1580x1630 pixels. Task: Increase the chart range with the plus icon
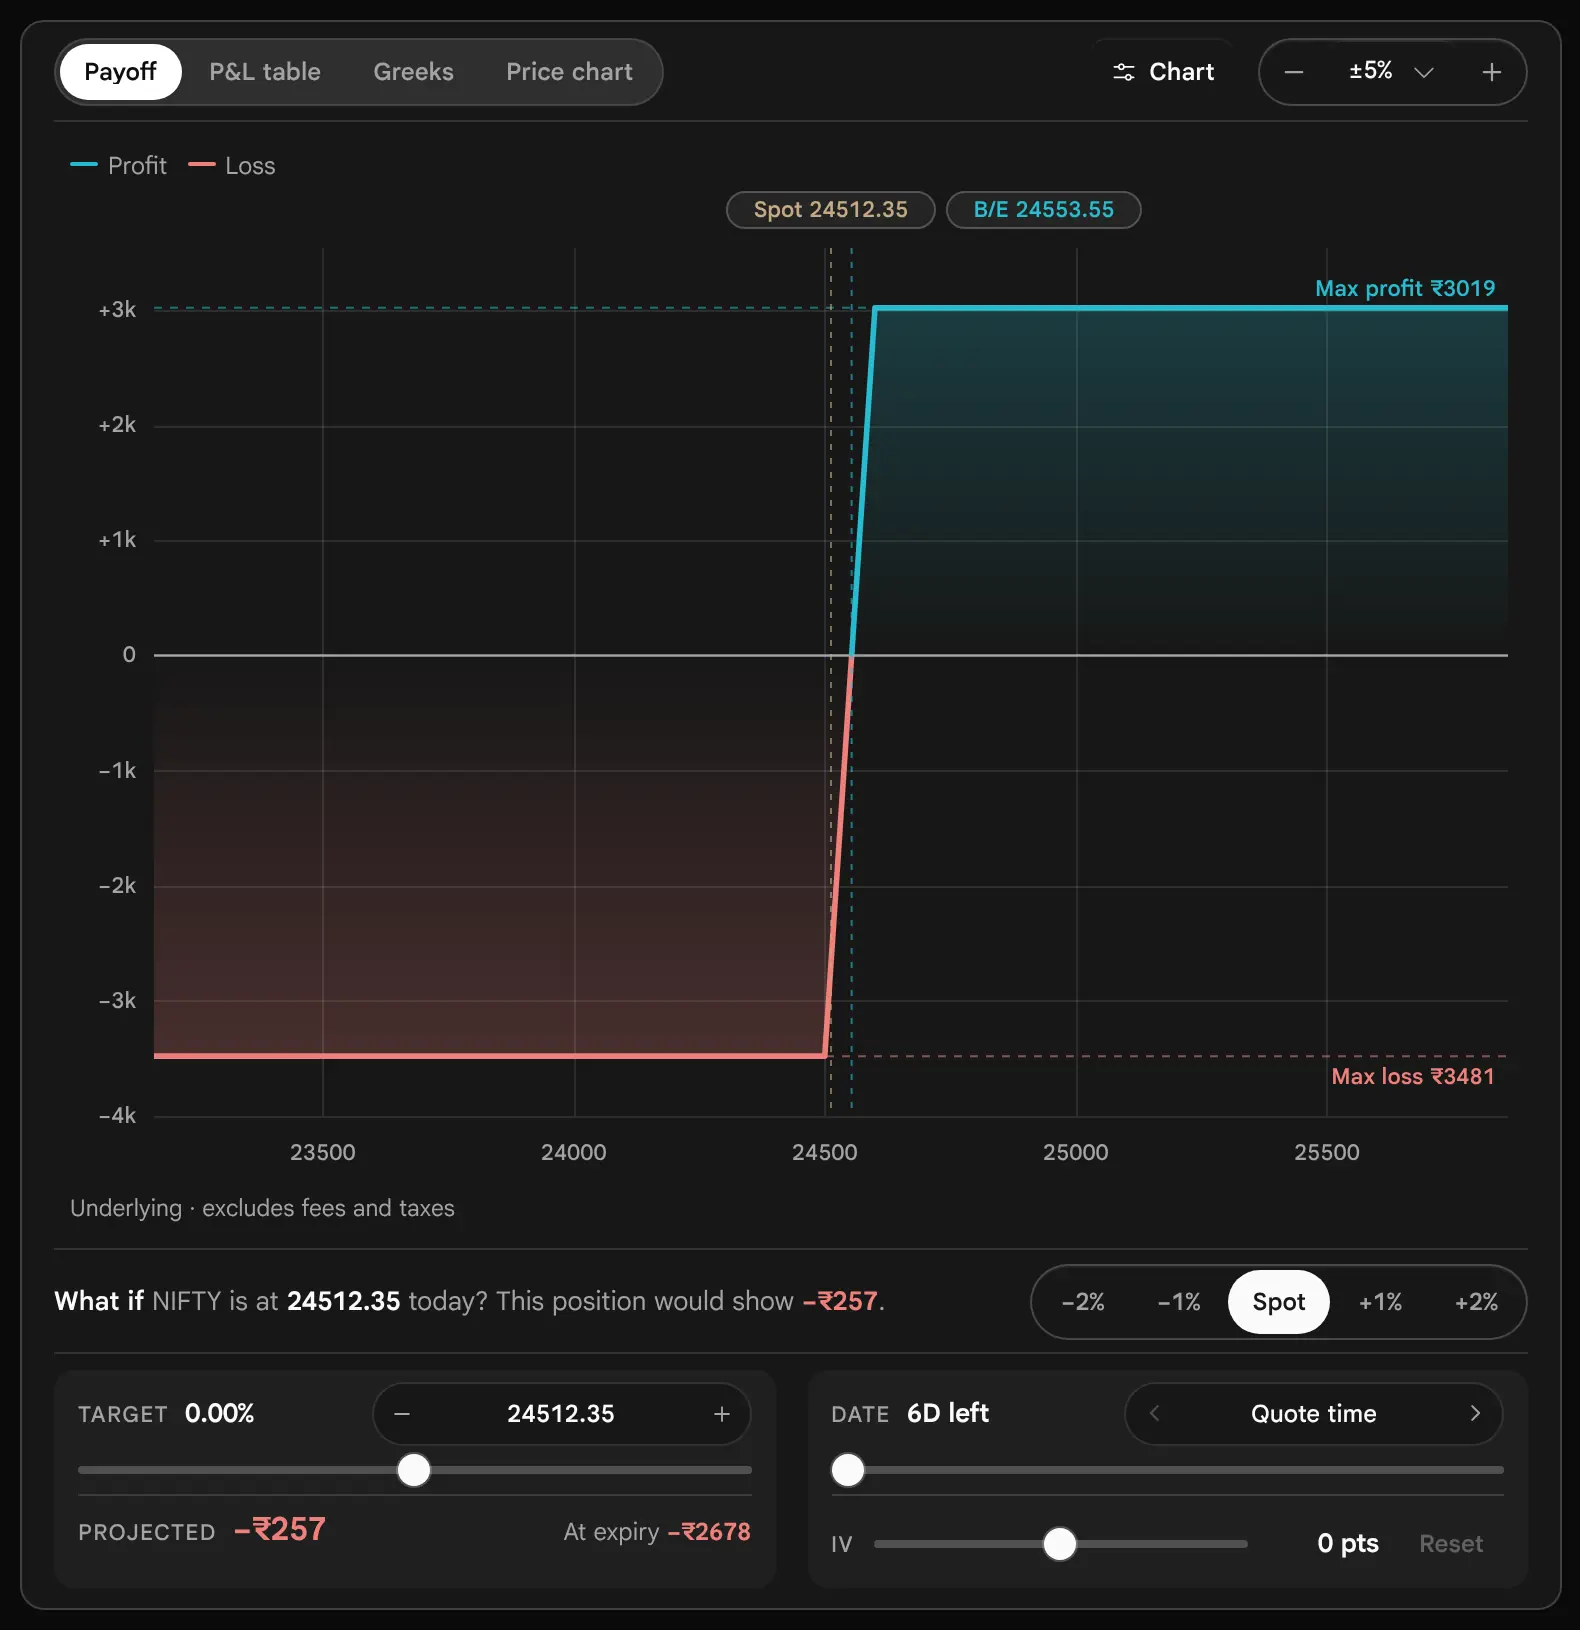click(1491, 72)
